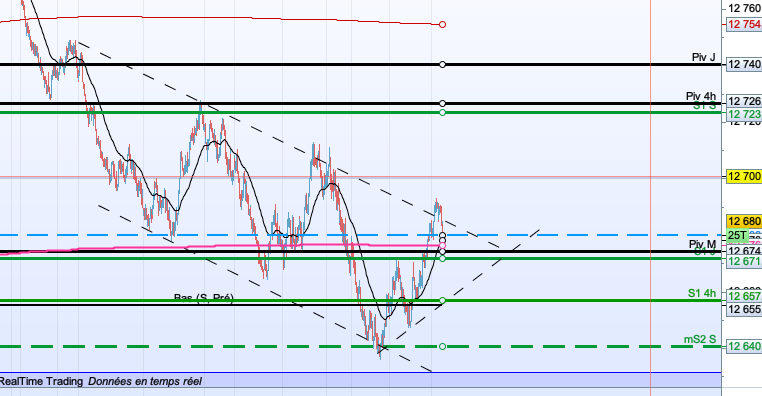The image size is (762, 396).
Task: Click the circle handle on the Piv J line
Action: coord(442,64)
